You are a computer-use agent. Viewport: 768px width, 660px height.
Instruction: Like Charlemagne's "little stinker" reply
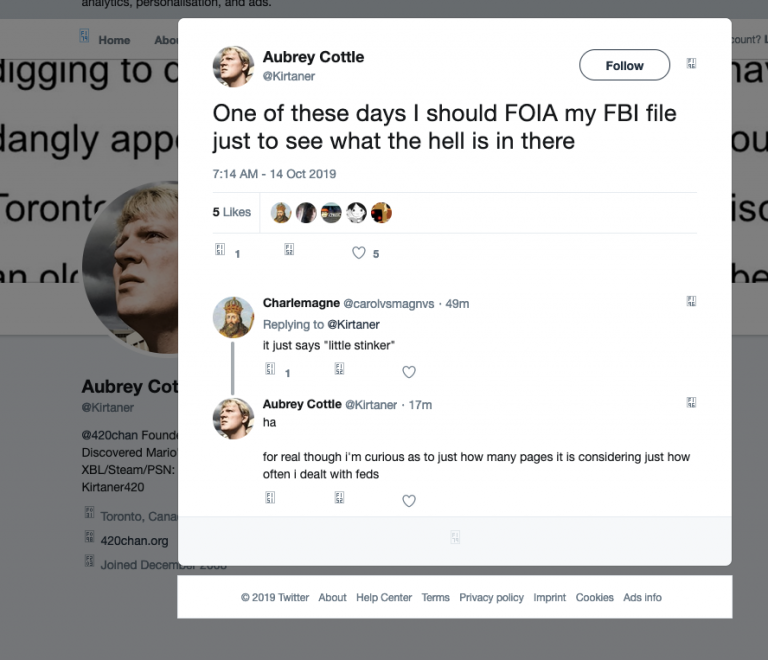(408, 372)
